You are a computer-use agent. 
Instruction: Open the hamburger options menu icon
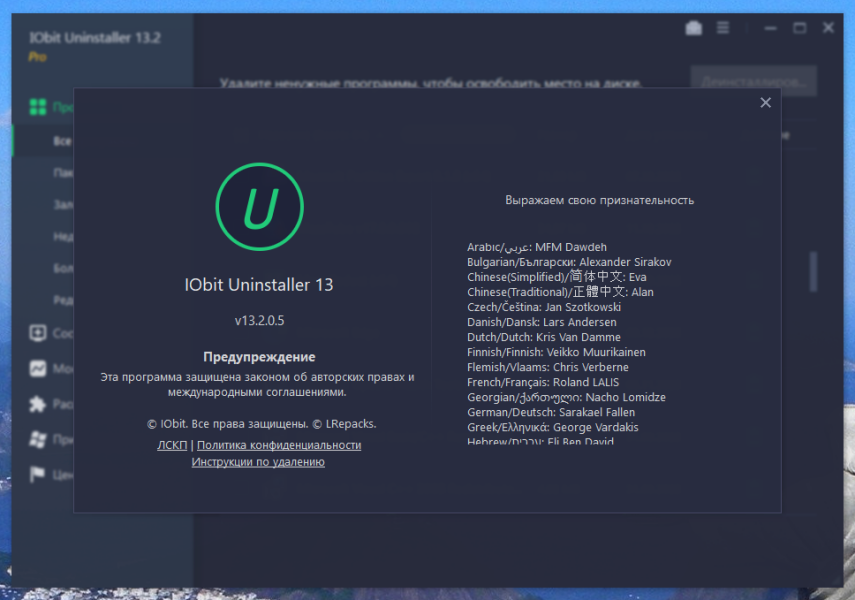[x=723, y=27]
